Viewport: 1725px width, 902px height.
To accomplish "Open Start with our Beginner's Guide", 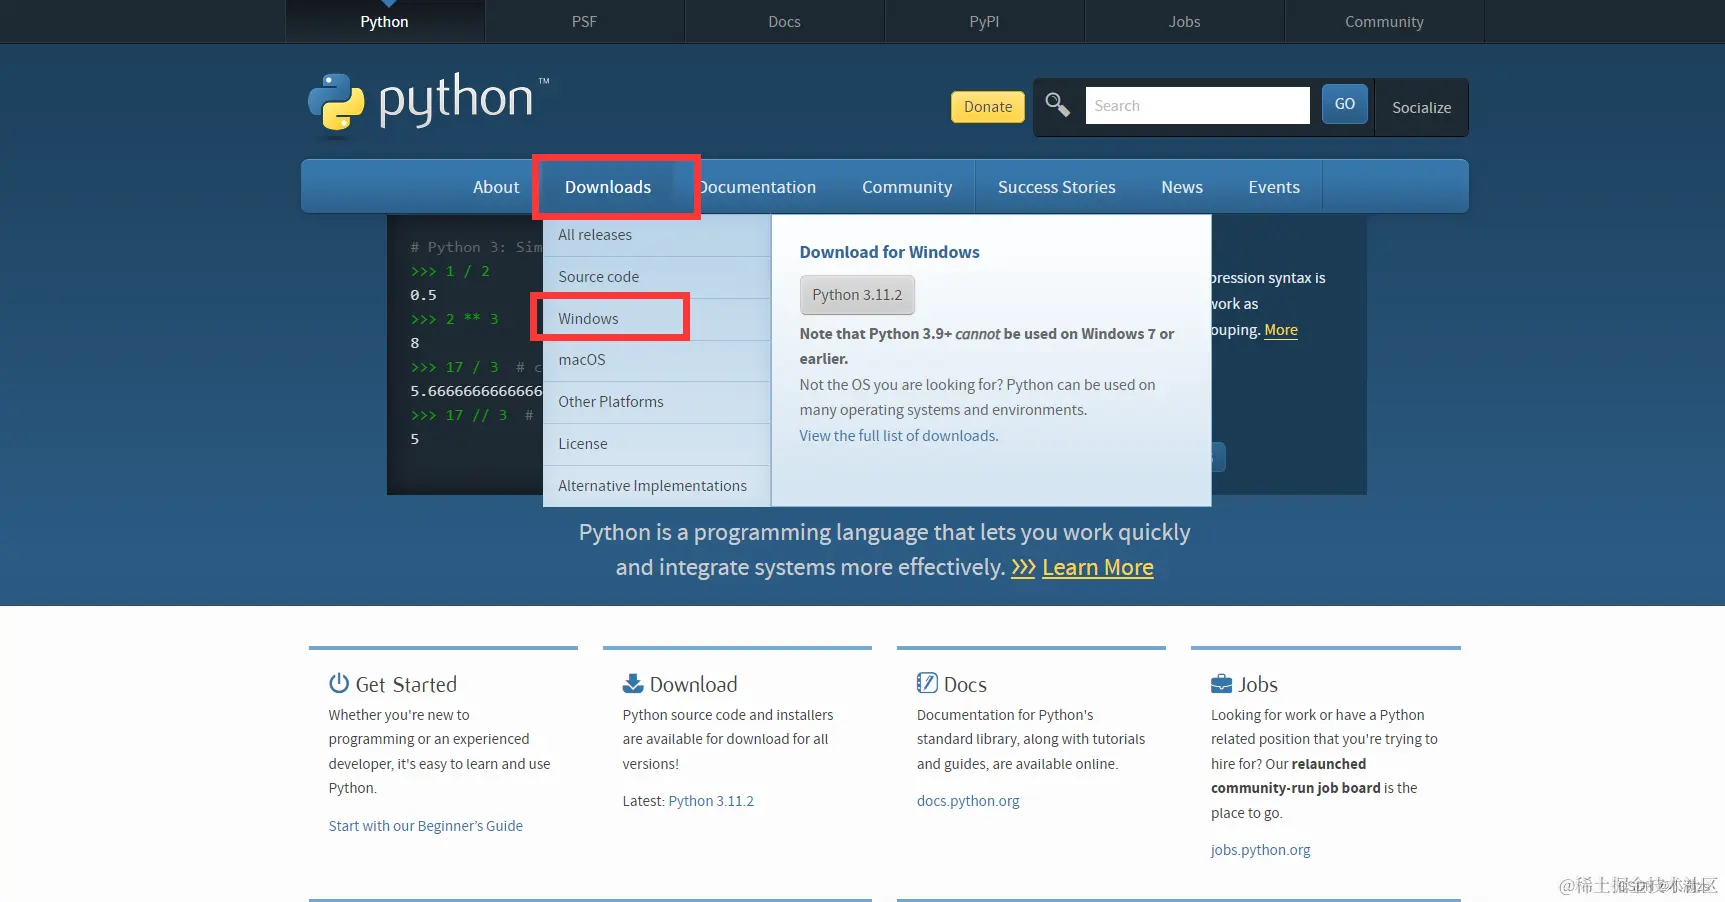I will pos(426,826).
